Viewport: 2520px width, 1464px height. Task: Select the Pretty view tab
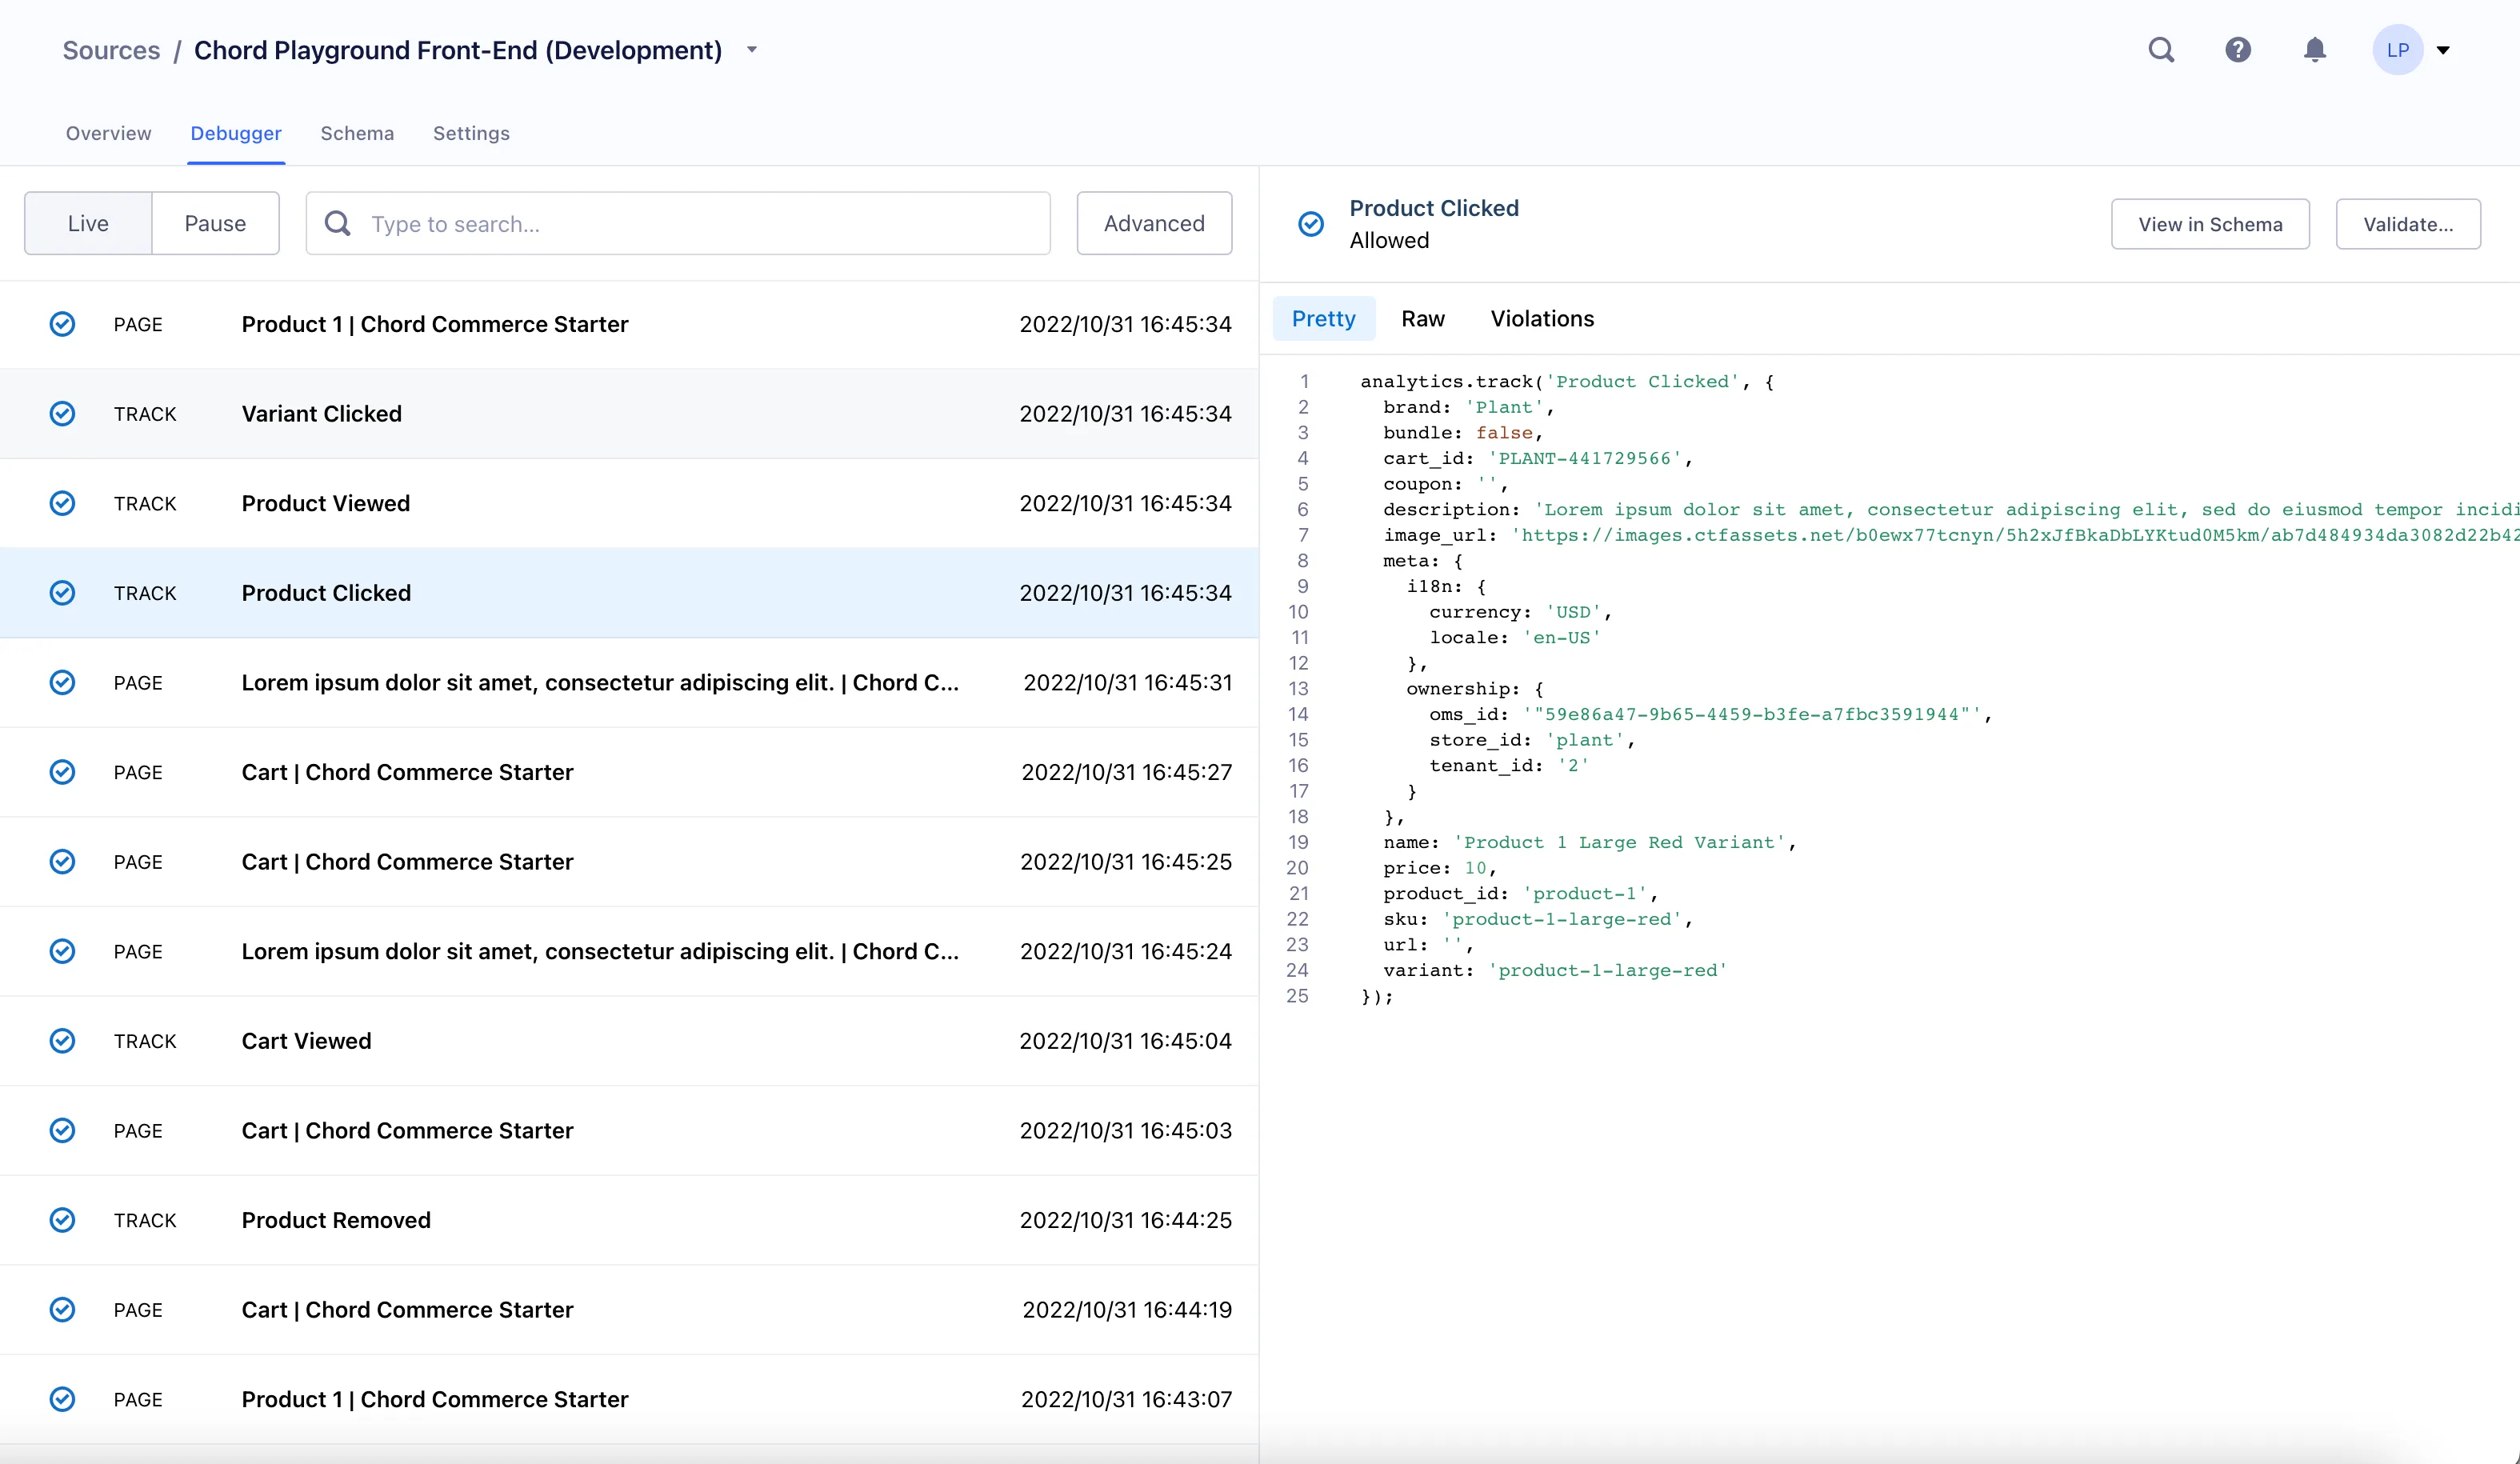[x=1324, y=319]
